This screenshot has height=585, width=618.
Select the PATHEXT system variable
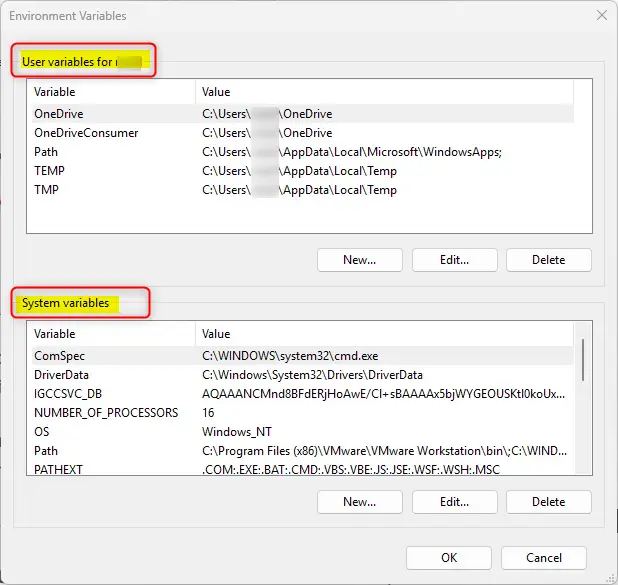pos(302,468)
